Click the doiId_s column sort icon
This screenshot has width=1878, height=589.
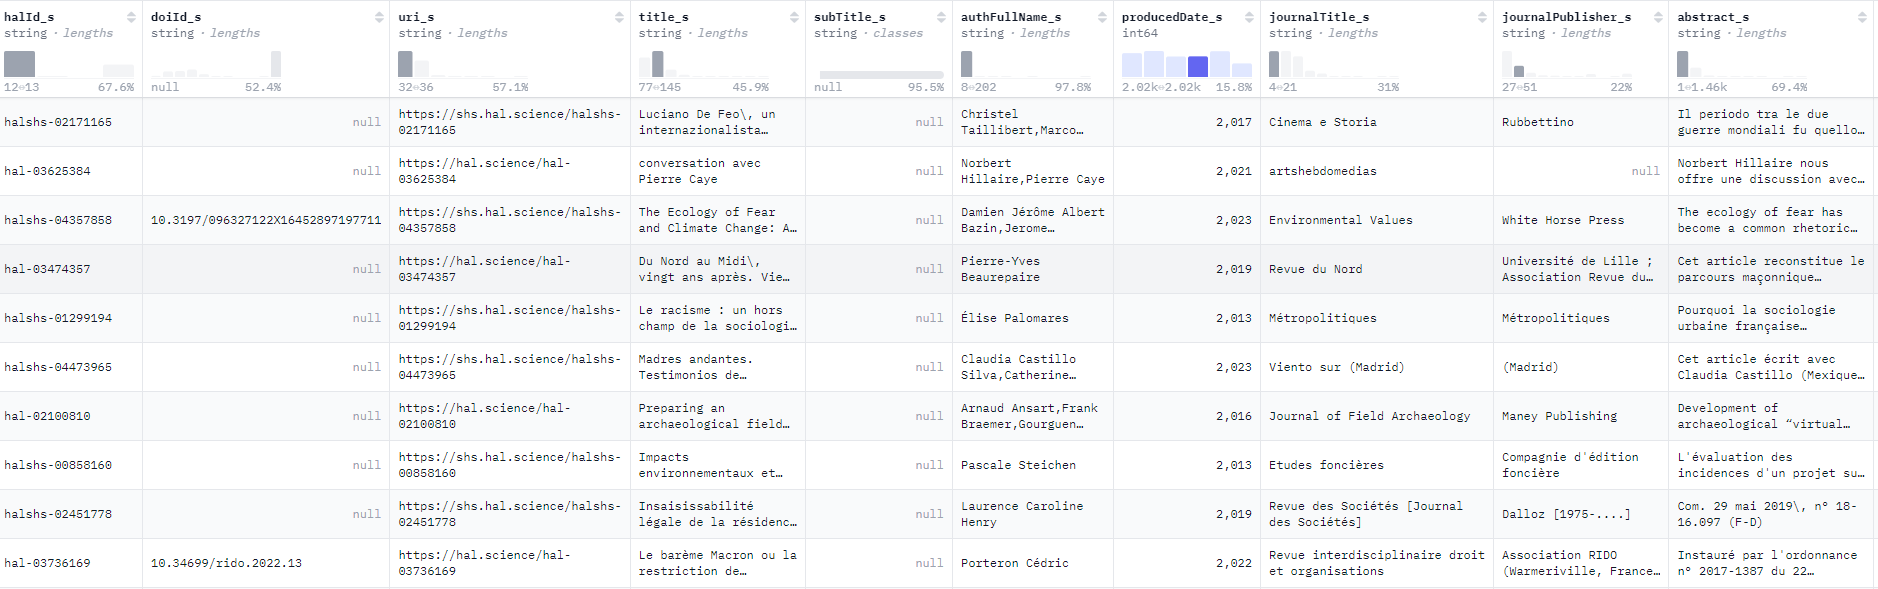coord(379,17)
